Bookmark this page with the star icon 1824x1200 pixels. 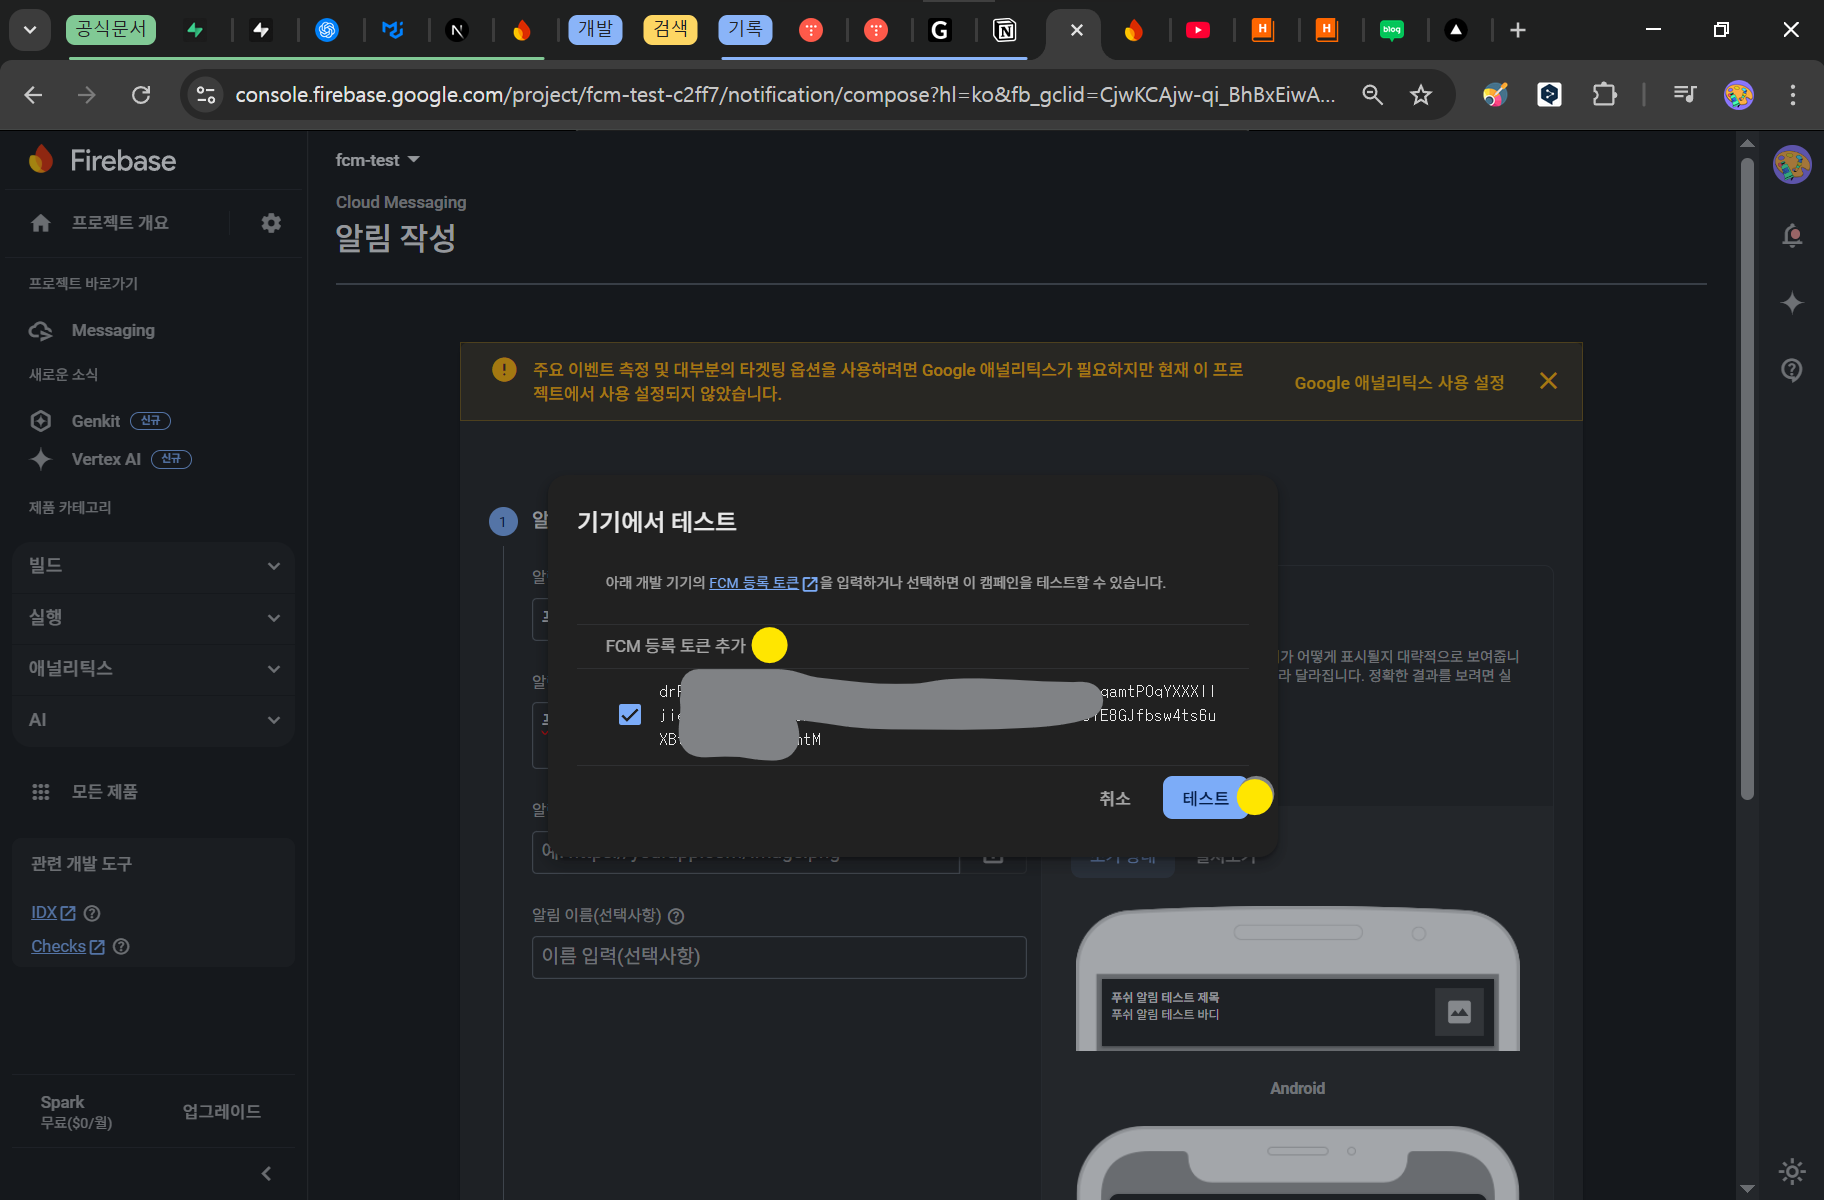(x=1420, y=95)
